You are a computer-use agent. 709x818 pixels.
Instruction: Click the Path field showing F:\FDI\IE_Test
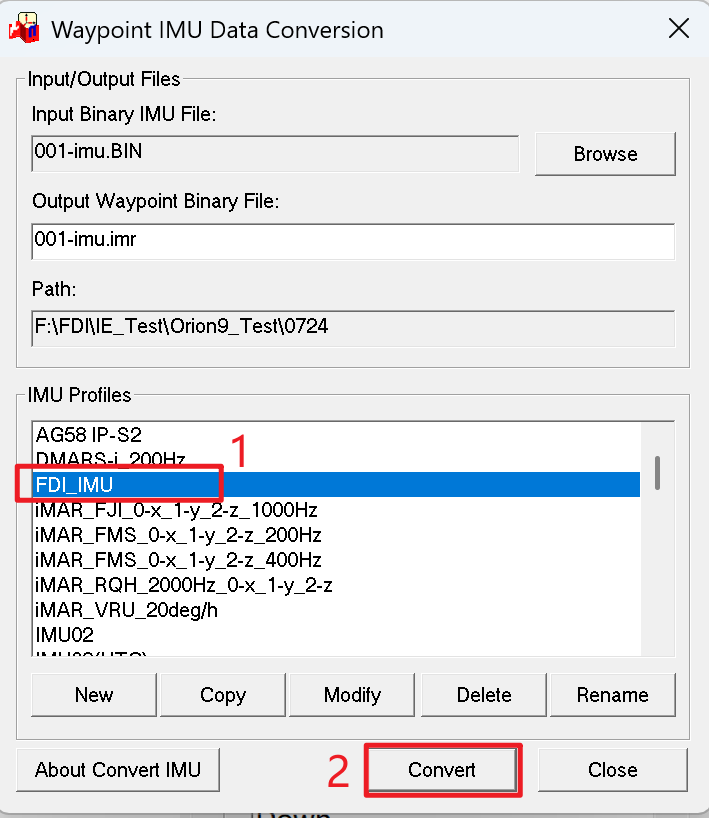pyautogui.click(x=353, y=328)
